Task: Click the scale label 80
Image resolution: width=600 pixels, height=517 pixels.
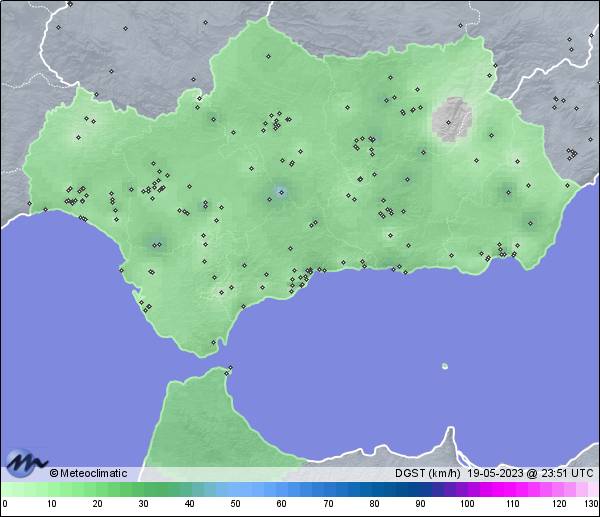Action: 374,504
